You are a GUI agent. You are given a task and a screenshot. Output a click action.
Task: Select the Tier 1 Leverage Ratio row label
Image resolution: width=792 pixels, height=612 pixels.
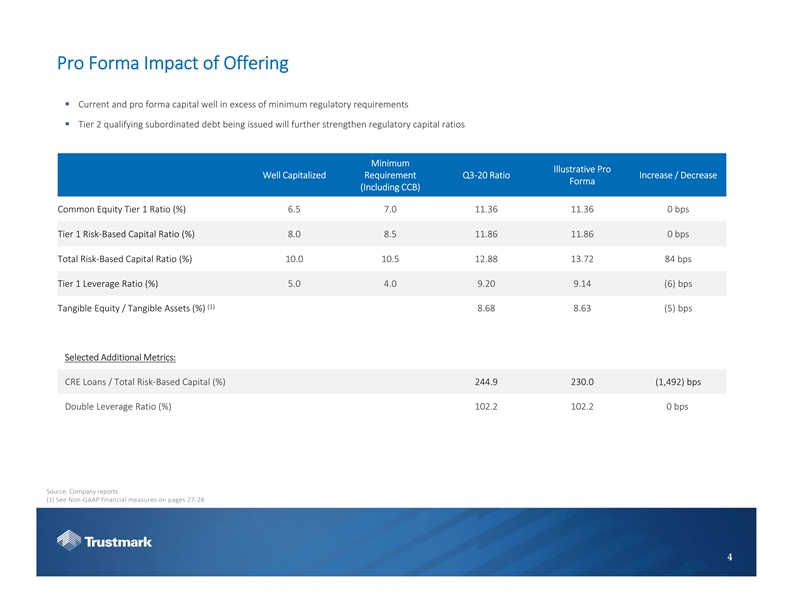pos(108,283)
